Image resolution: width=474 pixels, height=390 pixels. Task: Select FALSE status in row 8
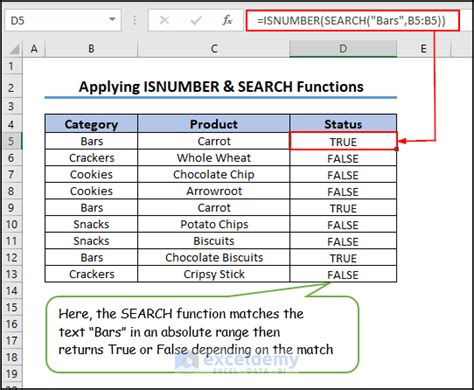tap(343, 192)
